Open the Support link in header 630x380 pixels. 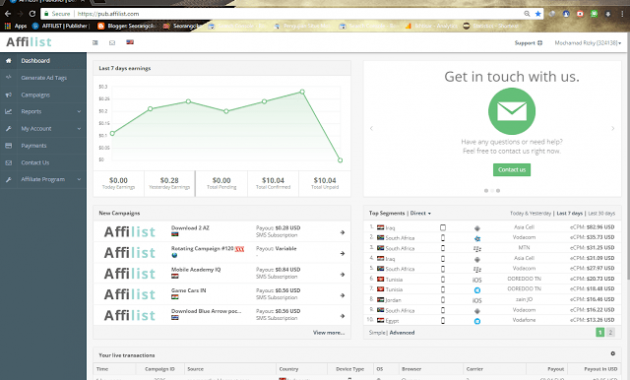click(x=528, y=43)
